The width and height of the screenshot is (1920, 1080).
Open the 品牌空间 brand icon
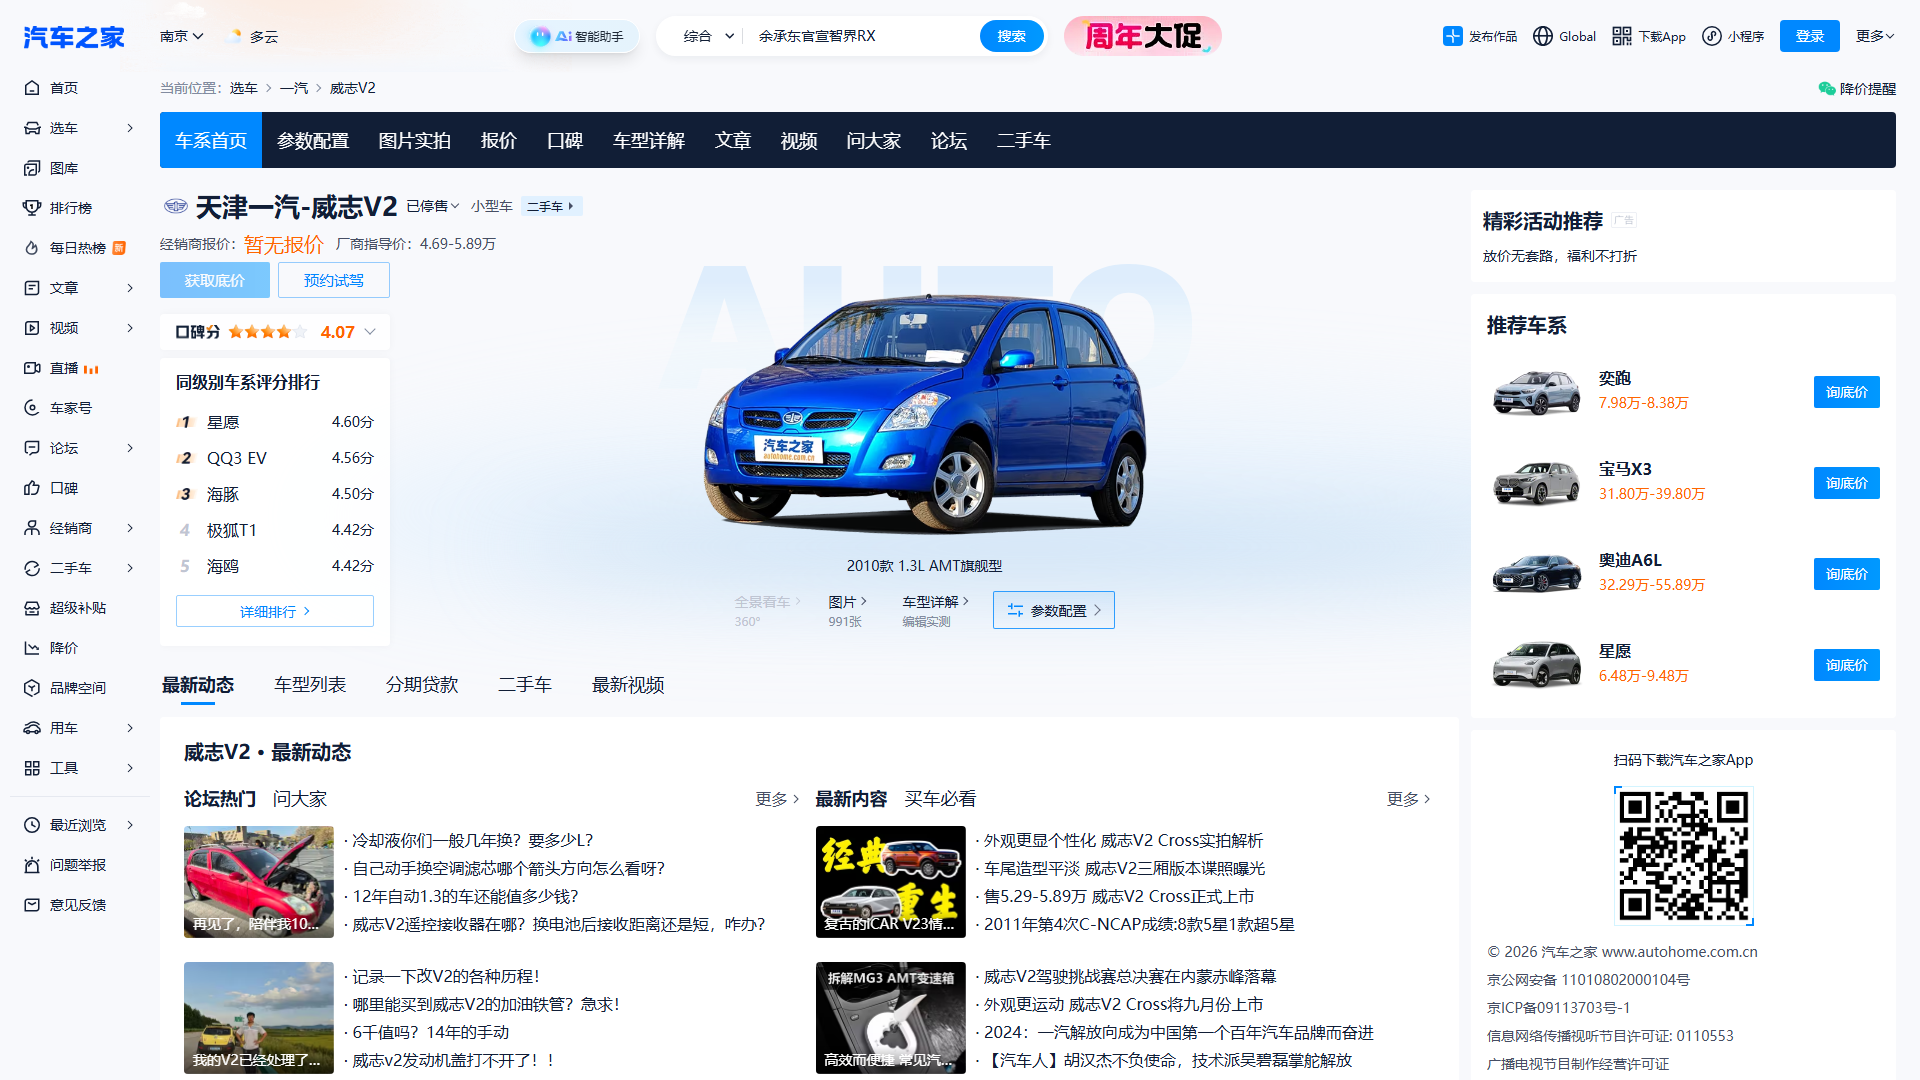pos(32,688)
